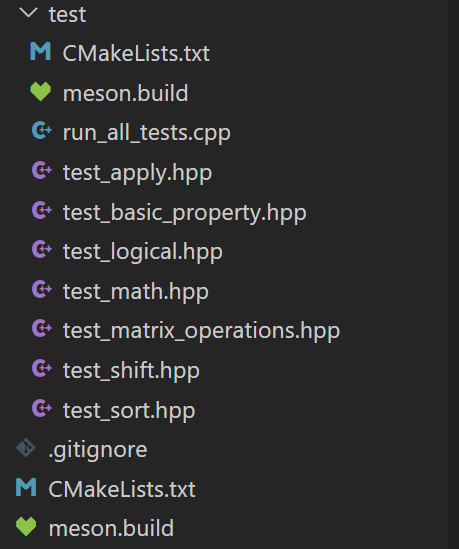The image size is (459, 549).
Task: Click the root CMakeLists.txt M icon
Action: pos(26,487)
